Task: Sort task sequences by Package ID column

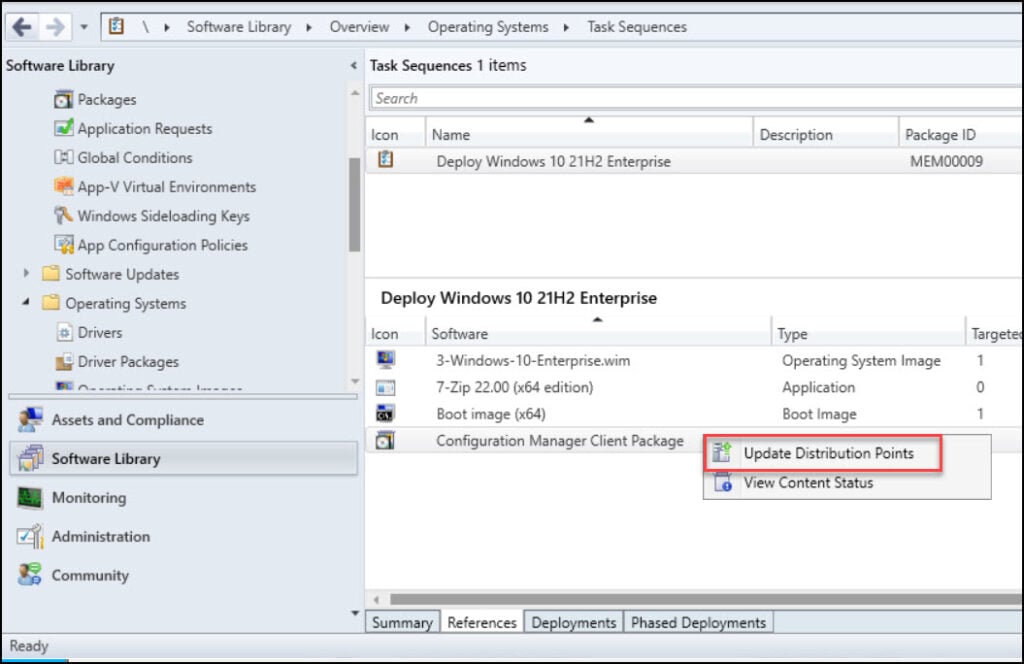Action: [961, 134]
